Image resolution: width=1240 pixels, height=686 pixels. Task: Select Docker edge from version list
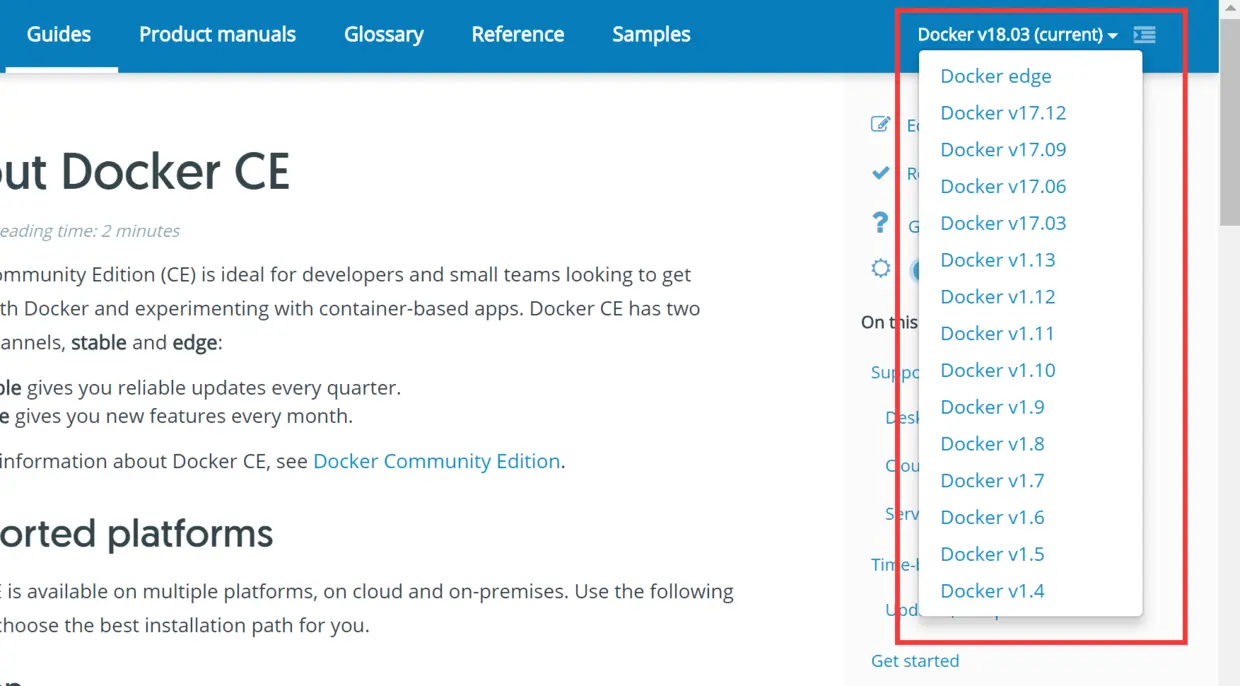[x=996, y=76]
